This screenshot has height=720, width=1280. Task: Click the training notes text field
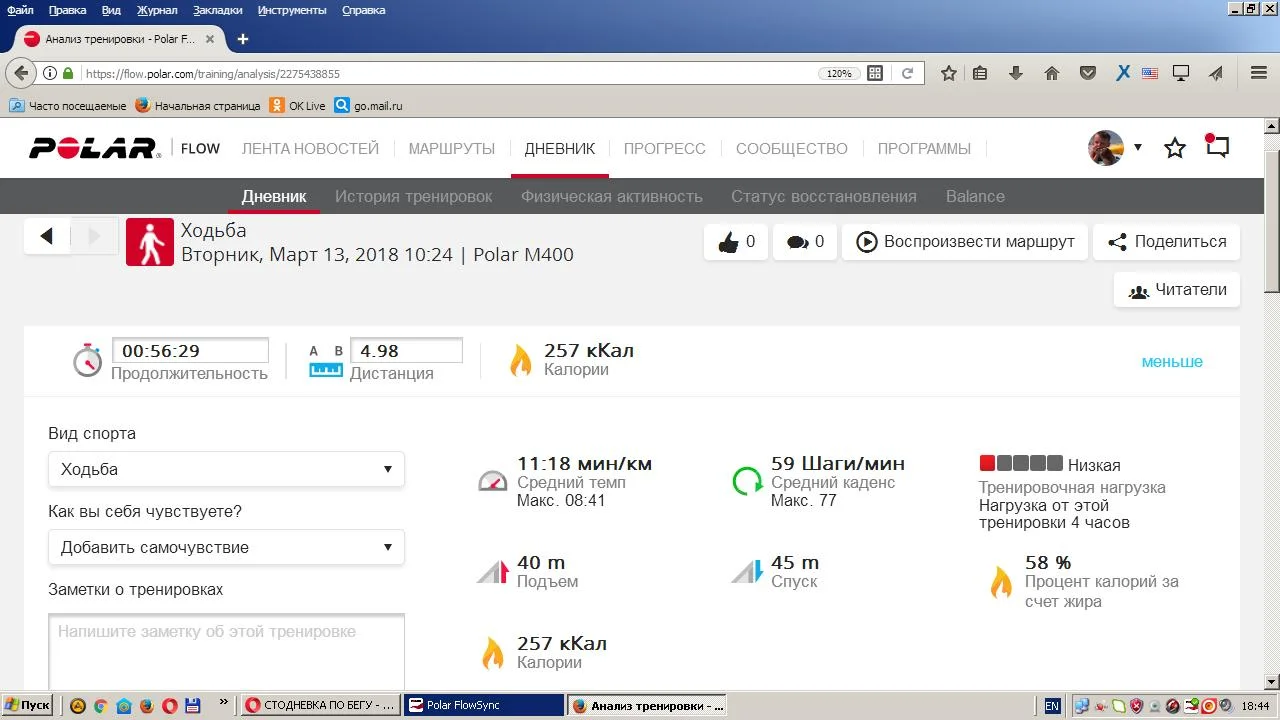[226, 650]
